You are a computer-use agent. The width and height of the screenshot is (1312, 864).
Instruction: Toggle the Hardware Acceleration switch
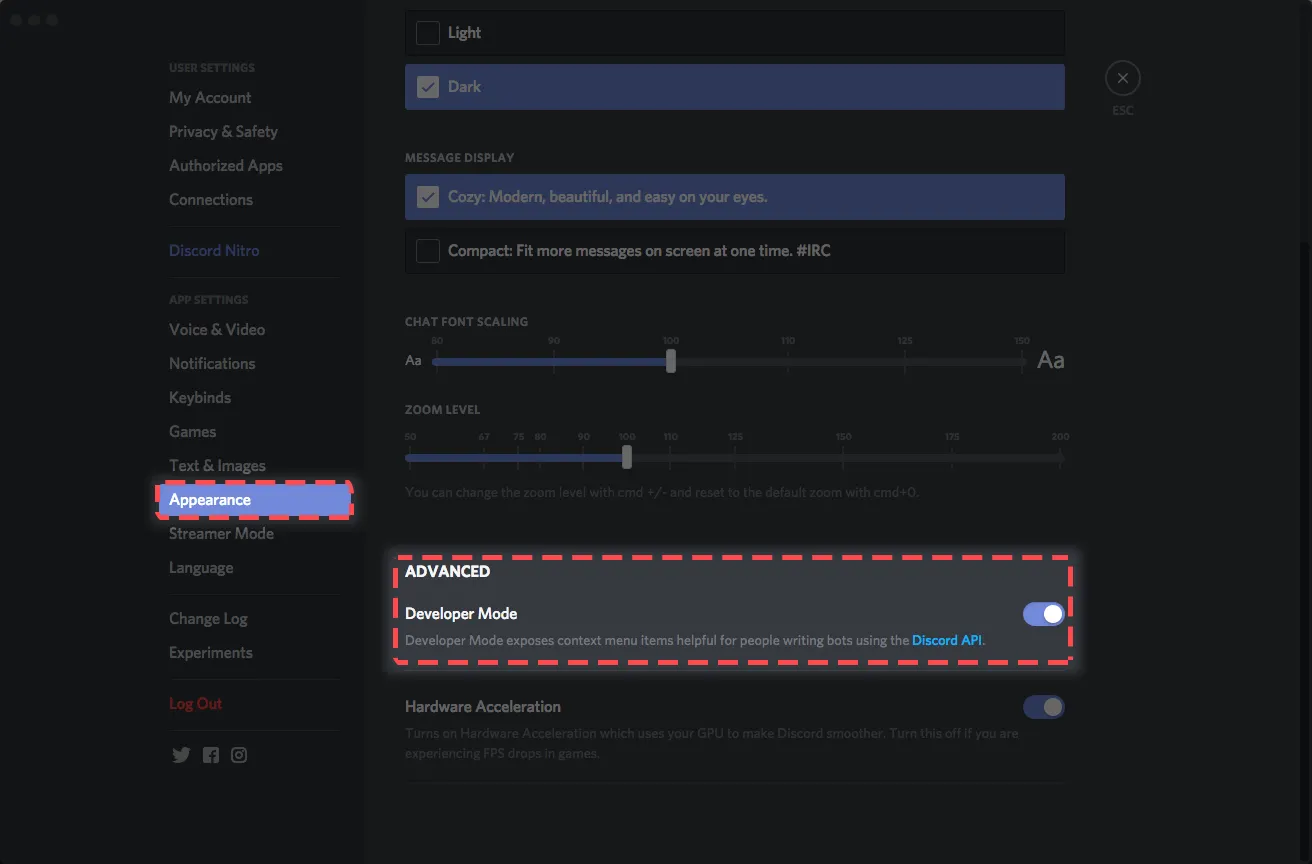click(1043, 707)
